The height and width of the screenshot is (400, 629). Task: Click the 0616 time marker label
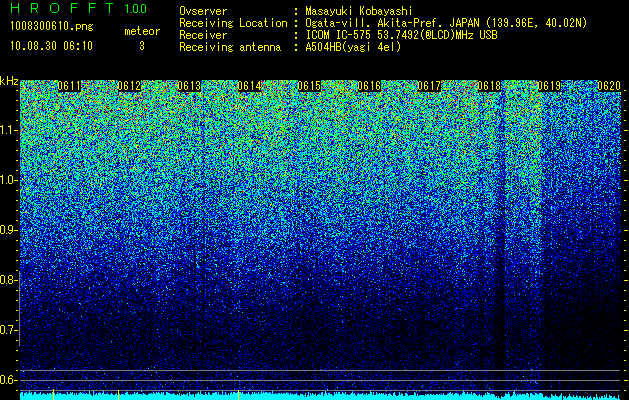pos(369,86)
